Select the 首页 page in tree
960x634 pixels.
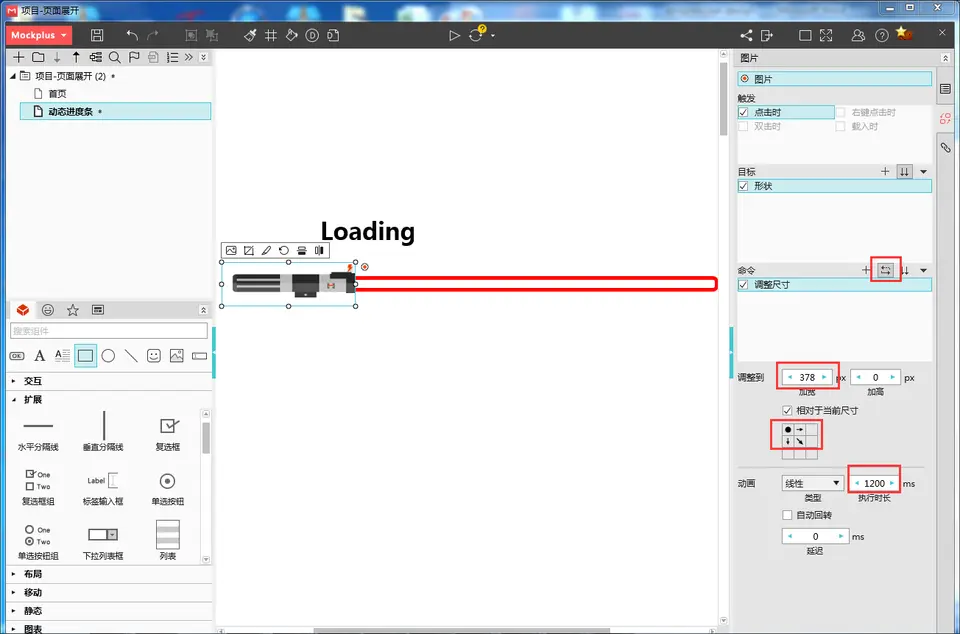coord(58,94)
